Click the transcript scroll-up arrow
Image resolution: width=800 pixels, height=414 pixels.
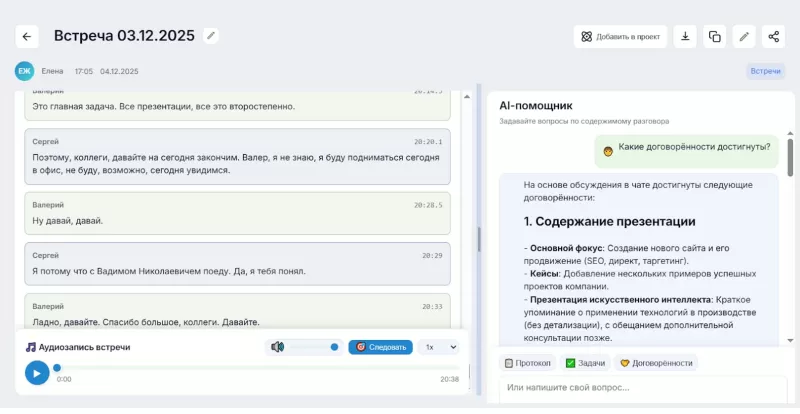coord(467,96)
